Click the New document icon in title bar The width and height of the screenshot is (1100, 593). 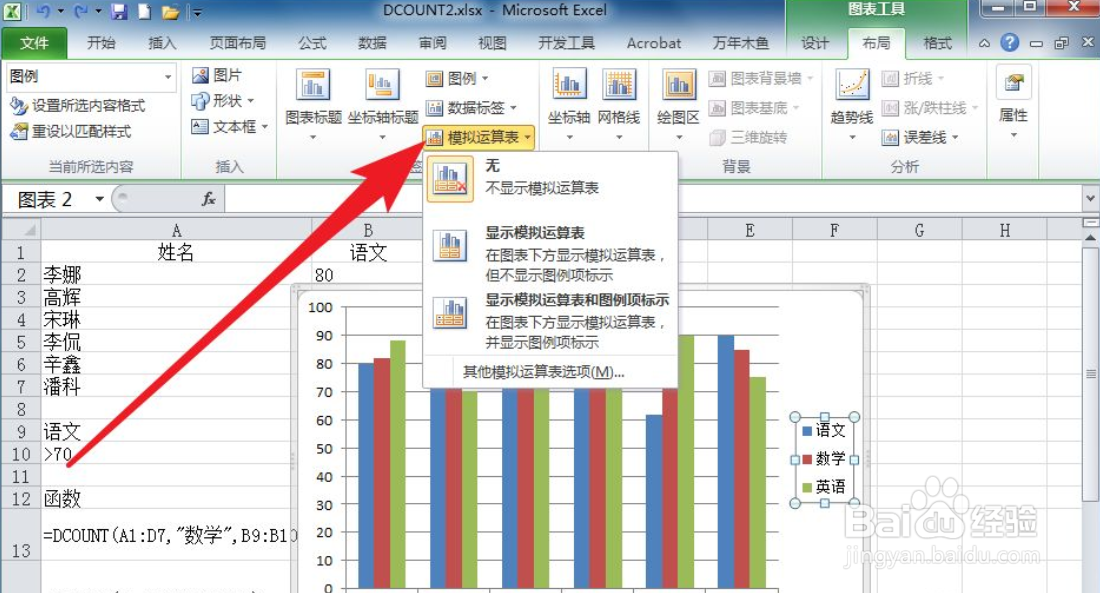(x=145, y=11)
